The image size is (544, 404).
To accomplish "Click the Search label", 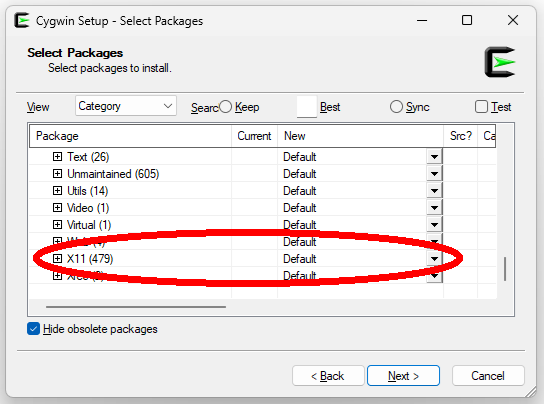I will point(205,108).
